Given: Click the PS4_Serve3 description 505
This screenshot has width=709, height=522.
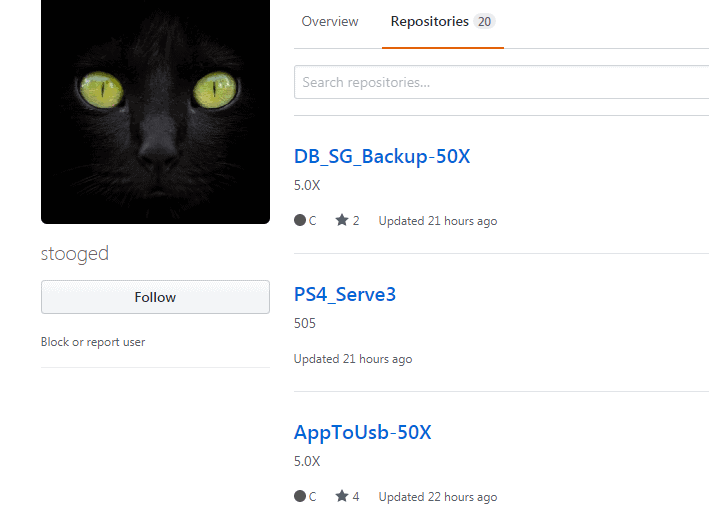Looking at the screenshot, I should tap(305, 323).
